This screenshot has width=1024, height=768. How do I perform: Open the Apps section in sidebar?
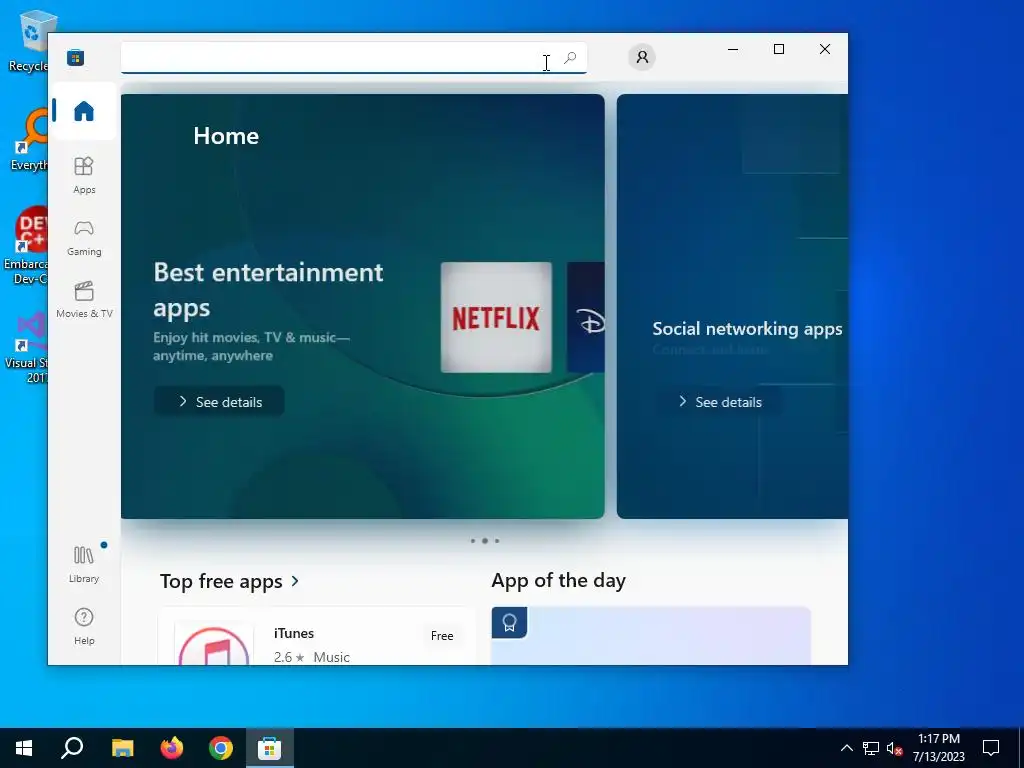pyautogui.click(x=84, y=175)
